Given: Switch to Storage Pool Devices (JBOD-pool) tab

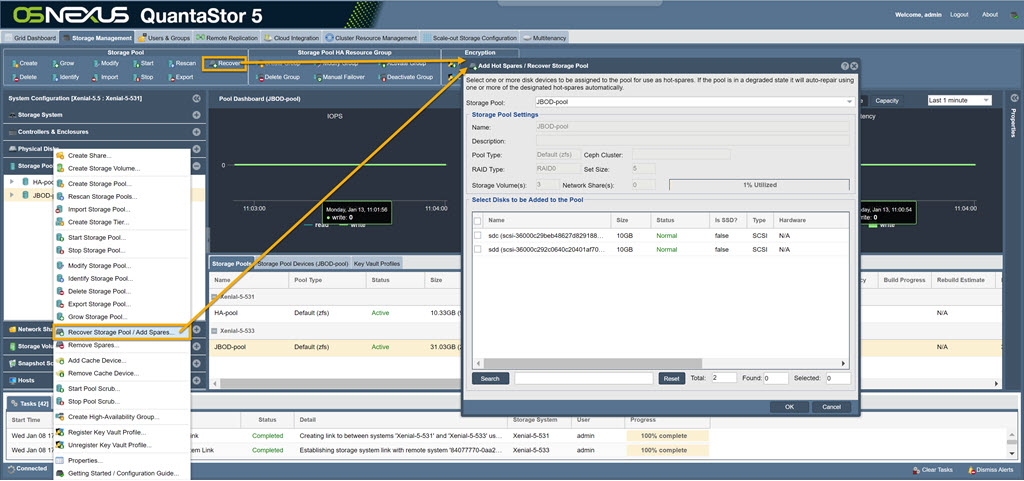Looking at the screenshot, I should 302,264.
